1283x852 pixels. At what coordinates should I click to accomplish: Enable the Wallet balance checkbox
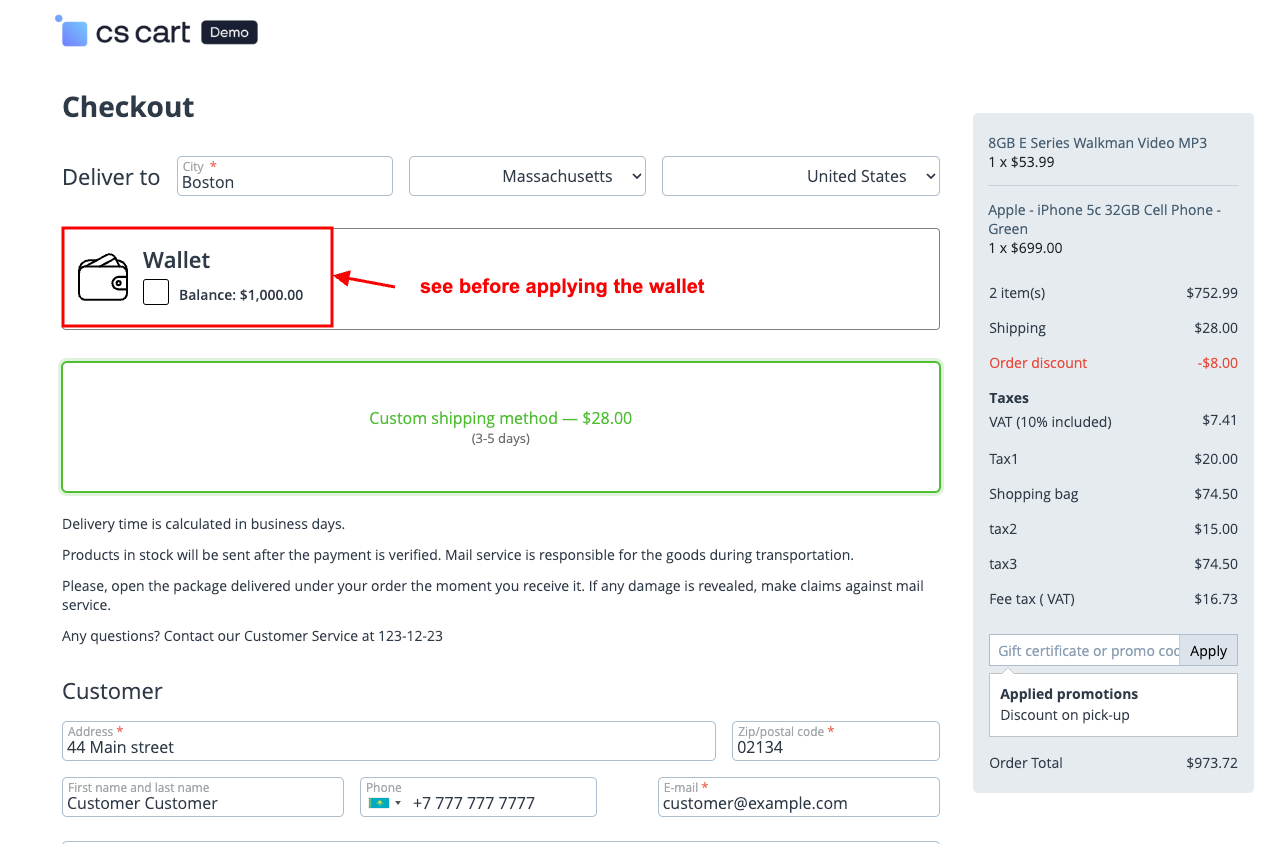(156, 292)
